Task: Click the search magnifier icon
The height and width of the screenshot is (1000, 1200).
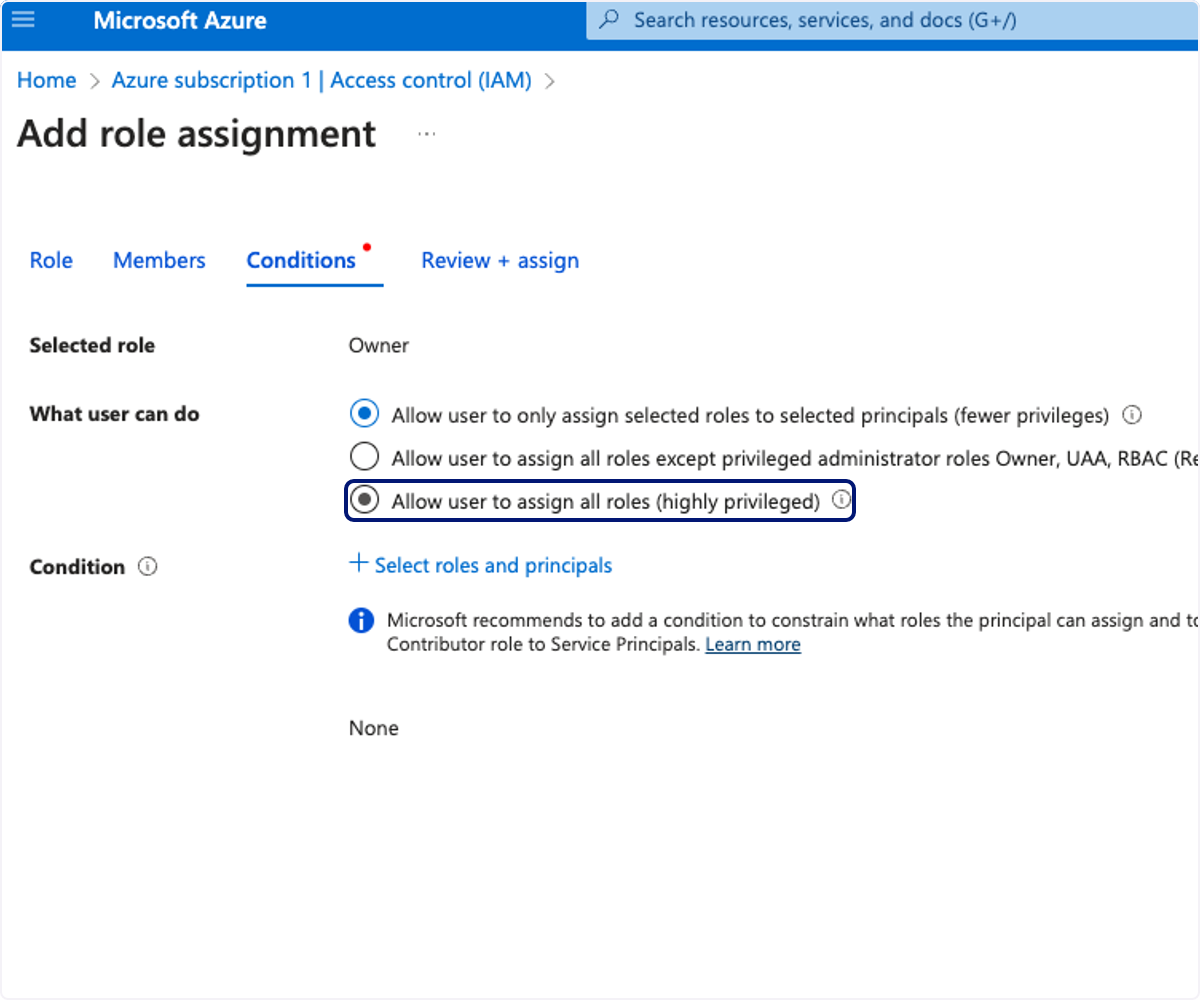Action: (x=610, y=20)
